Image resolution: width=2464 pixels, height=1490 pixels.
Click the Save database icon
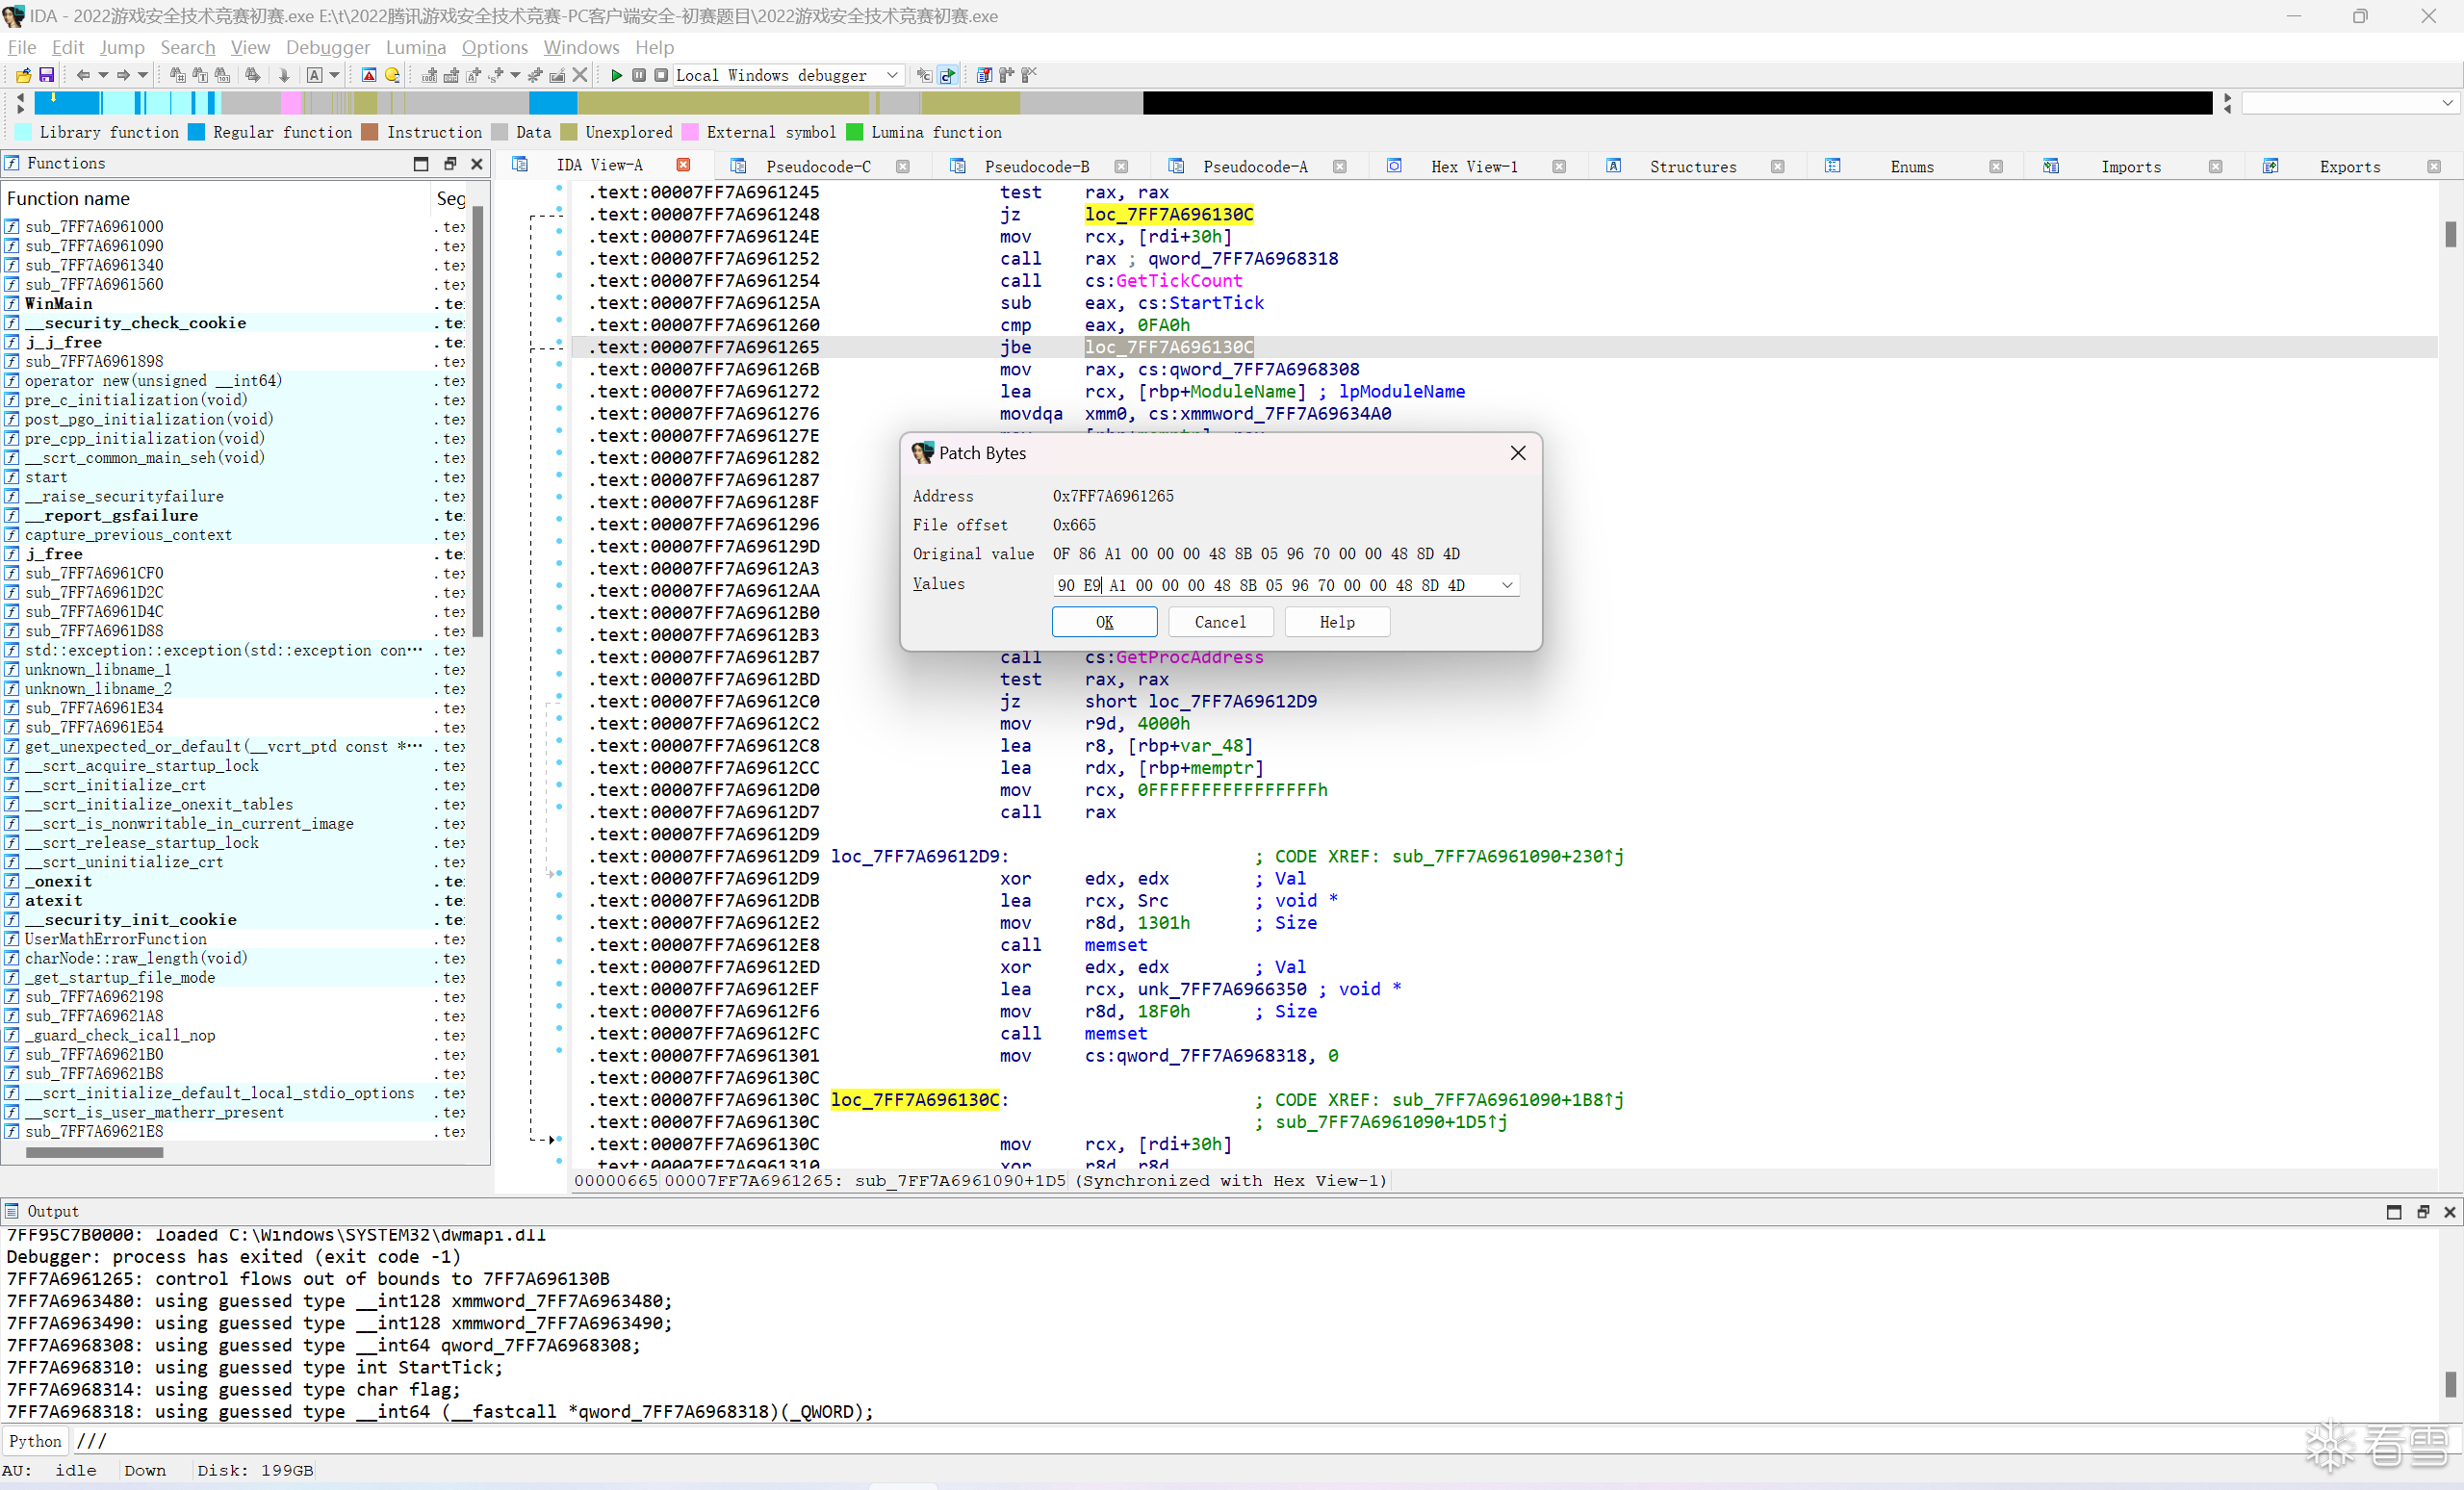[47, 75]
